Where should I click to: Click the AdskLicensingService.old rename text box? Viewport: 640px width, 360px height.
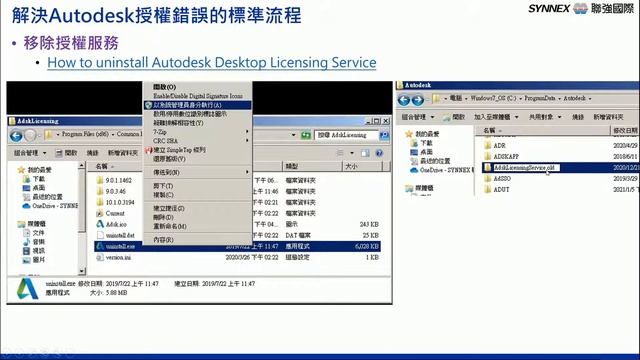[526, 167]
